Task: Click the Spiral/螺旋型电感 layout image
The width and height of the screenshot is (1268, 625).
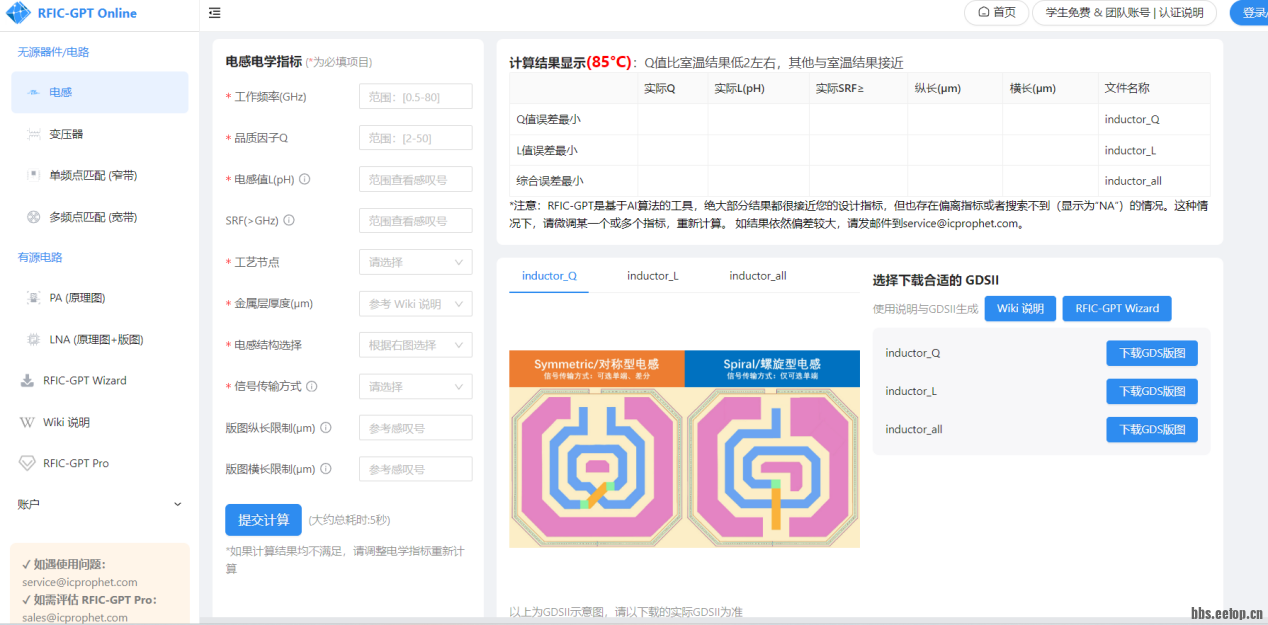Action: click(x=772, y=449)
